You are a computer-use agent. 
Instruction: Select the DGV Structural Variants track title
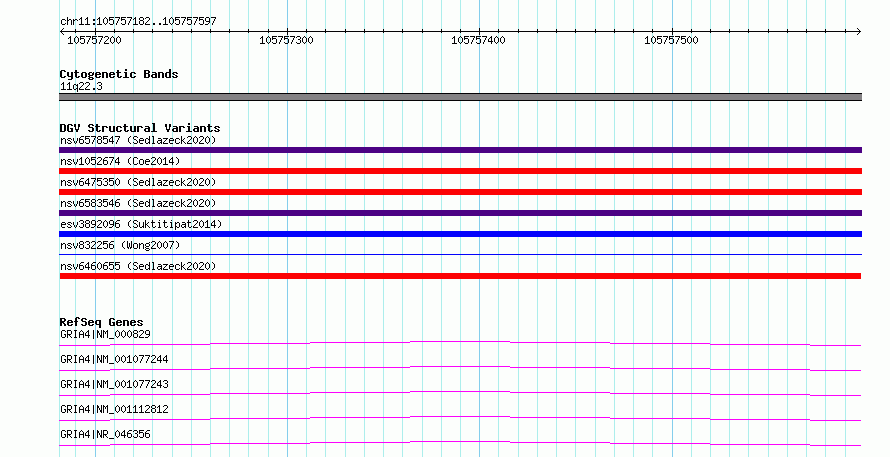140,128
